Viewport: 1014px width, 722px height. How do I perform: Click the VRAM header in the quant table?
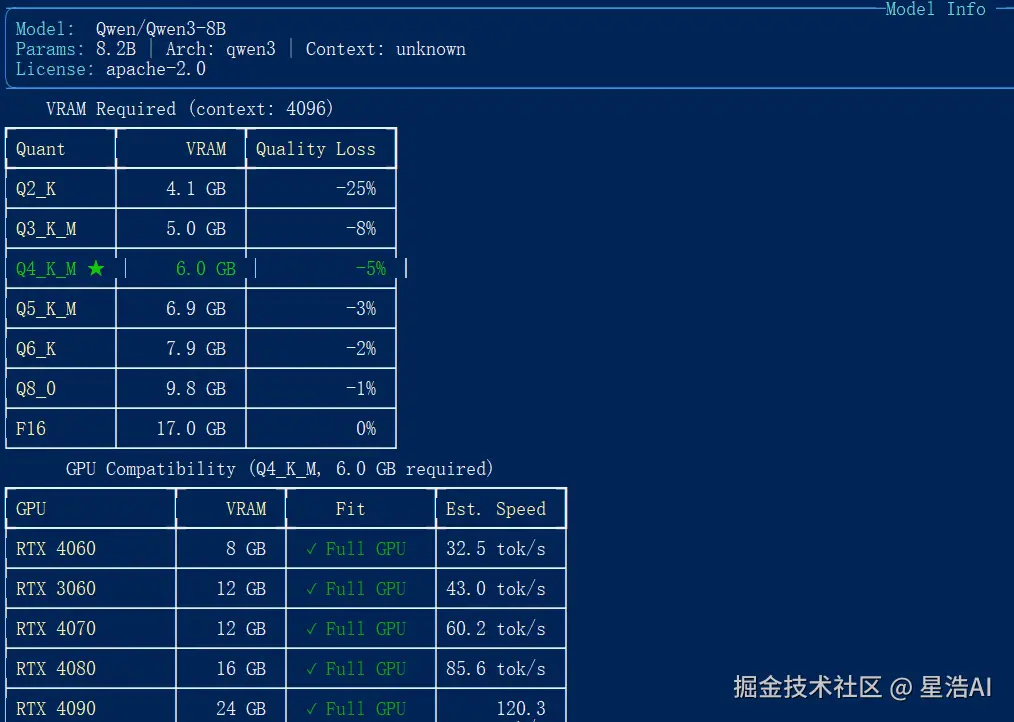click(x=206, y=149)
